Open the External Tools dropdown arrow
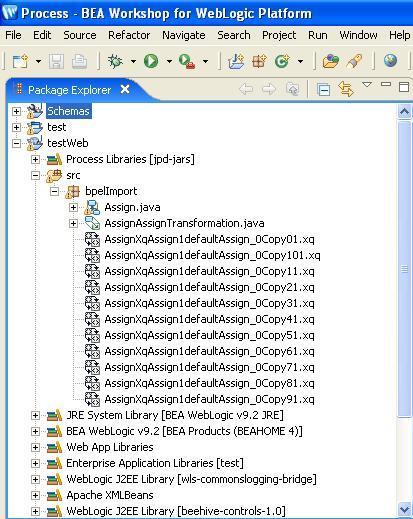This screenshot has height=519, width=413. pos(205,61)
